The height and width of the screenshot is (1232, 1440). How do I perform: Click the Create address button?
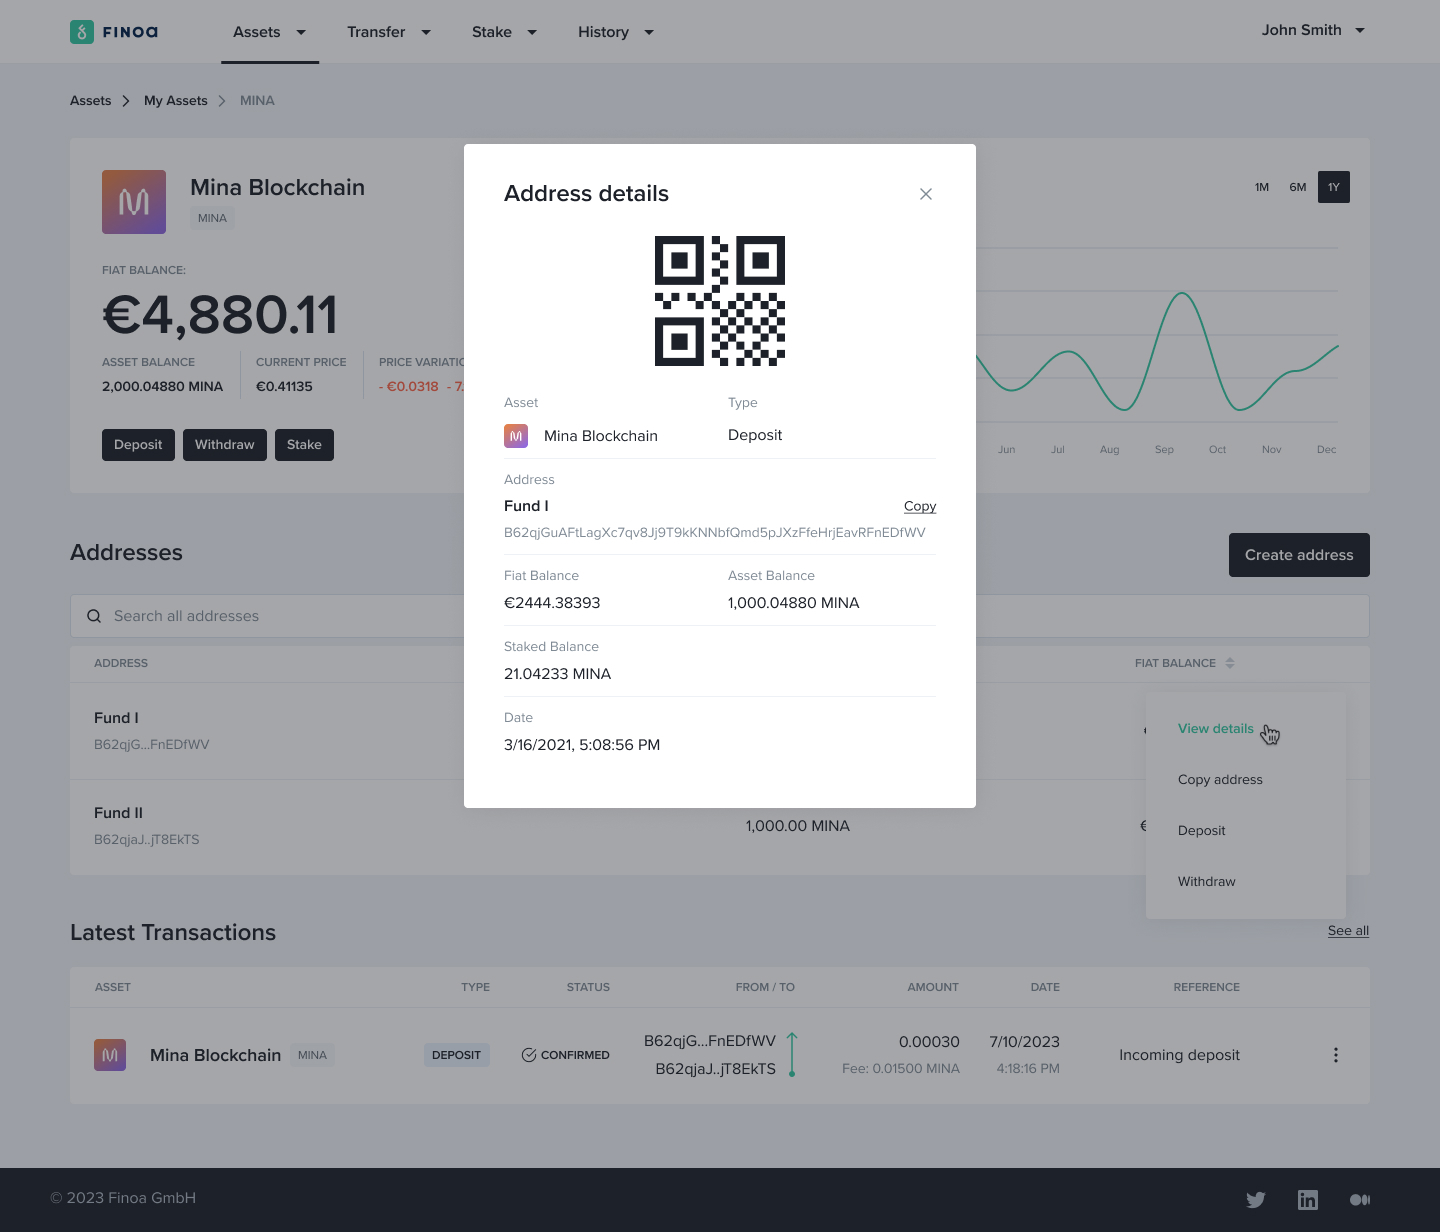click(x=1299, y=555)
